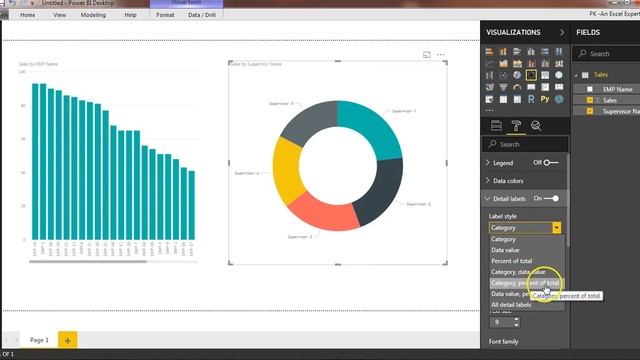Select the Multi-row card visual
The image size is (640, 360).
pos(545,87)
